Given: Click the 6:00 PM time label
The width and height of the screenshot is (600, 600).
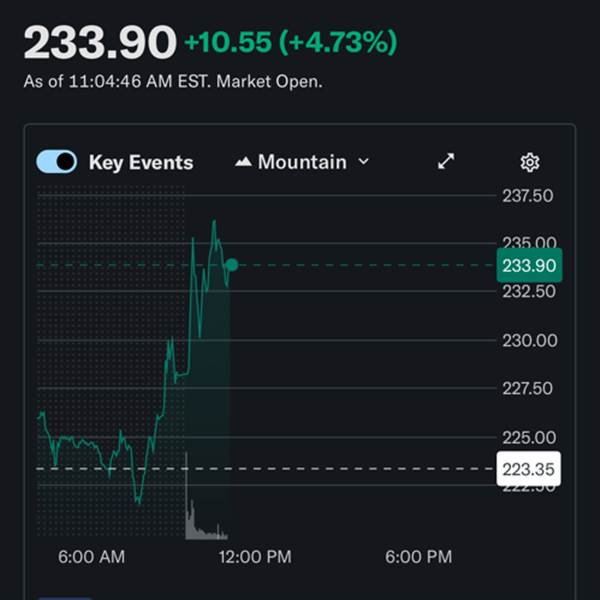Looking at the screenshot, I should click(418, 556).
